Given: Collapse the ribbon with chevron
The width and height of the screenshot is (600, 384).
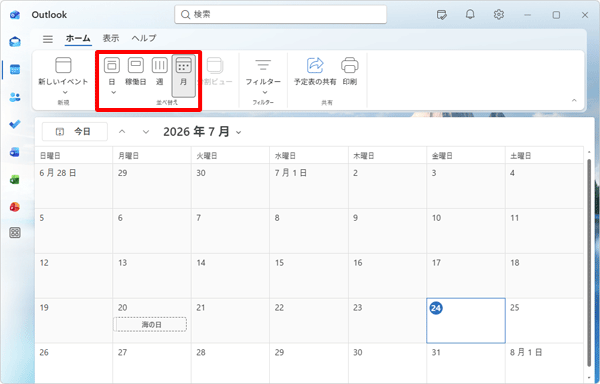Looking at the screenshot, I should (x=574, y=100).
